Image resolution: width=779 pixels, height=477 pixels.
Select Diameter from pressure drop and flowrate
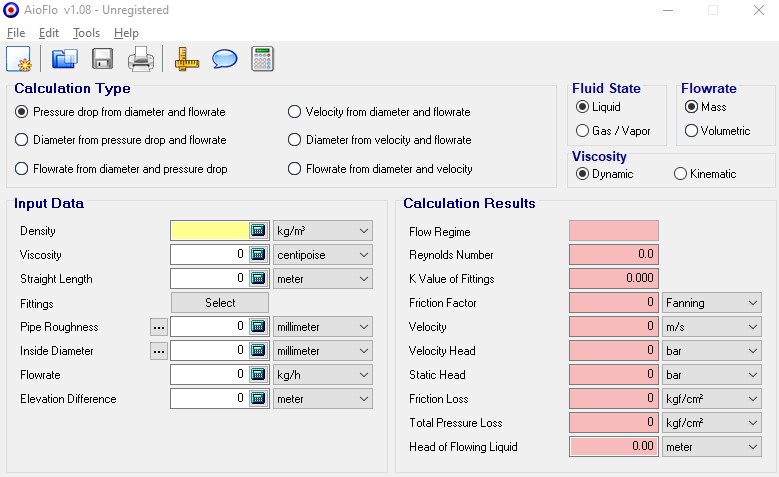click(x=22, y=140)
